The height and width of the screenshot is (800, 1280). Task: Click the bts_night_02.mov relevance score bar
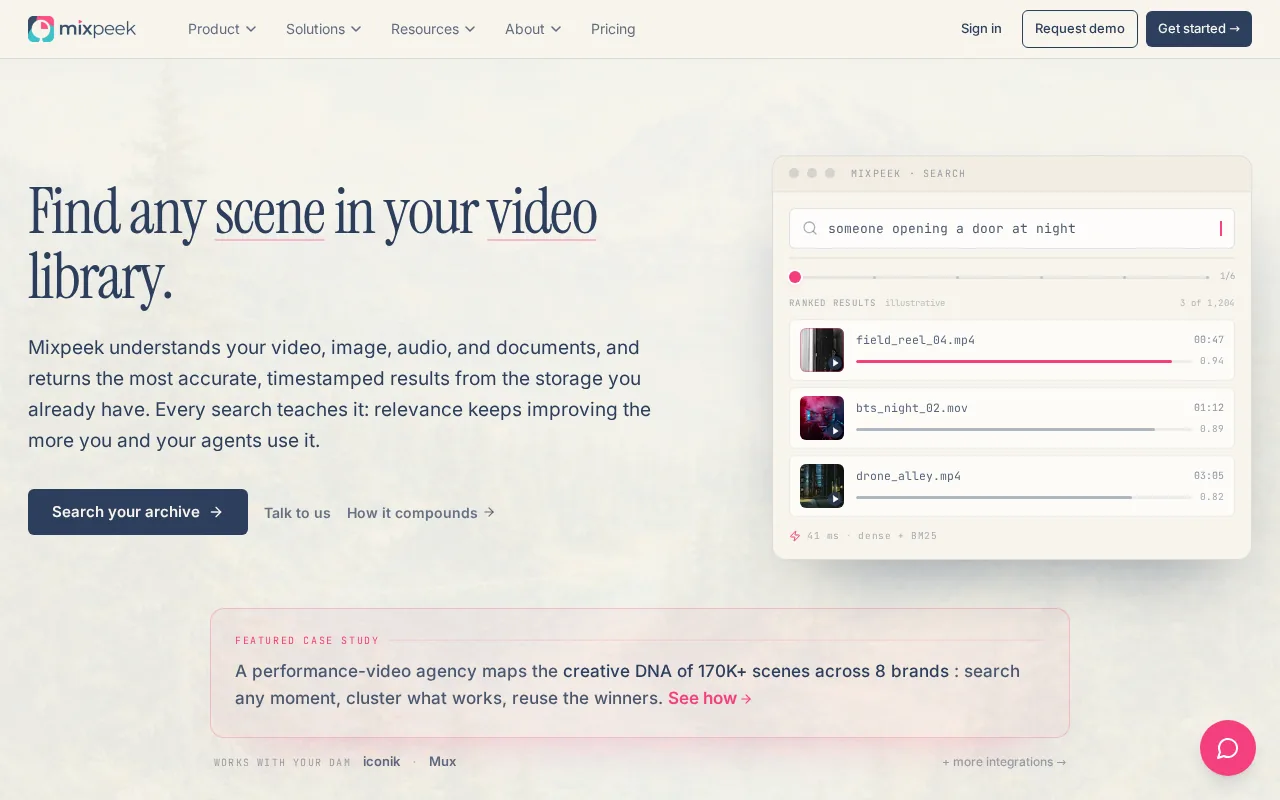[1024, 429]
